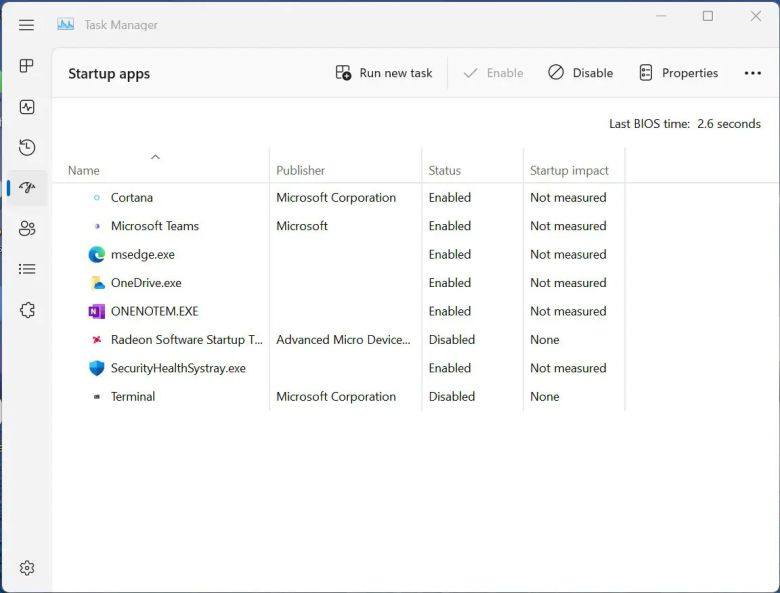Viewport: 780px width, 593px height.
Task: Disable the selected startup app
Action: tap(580, 73)
